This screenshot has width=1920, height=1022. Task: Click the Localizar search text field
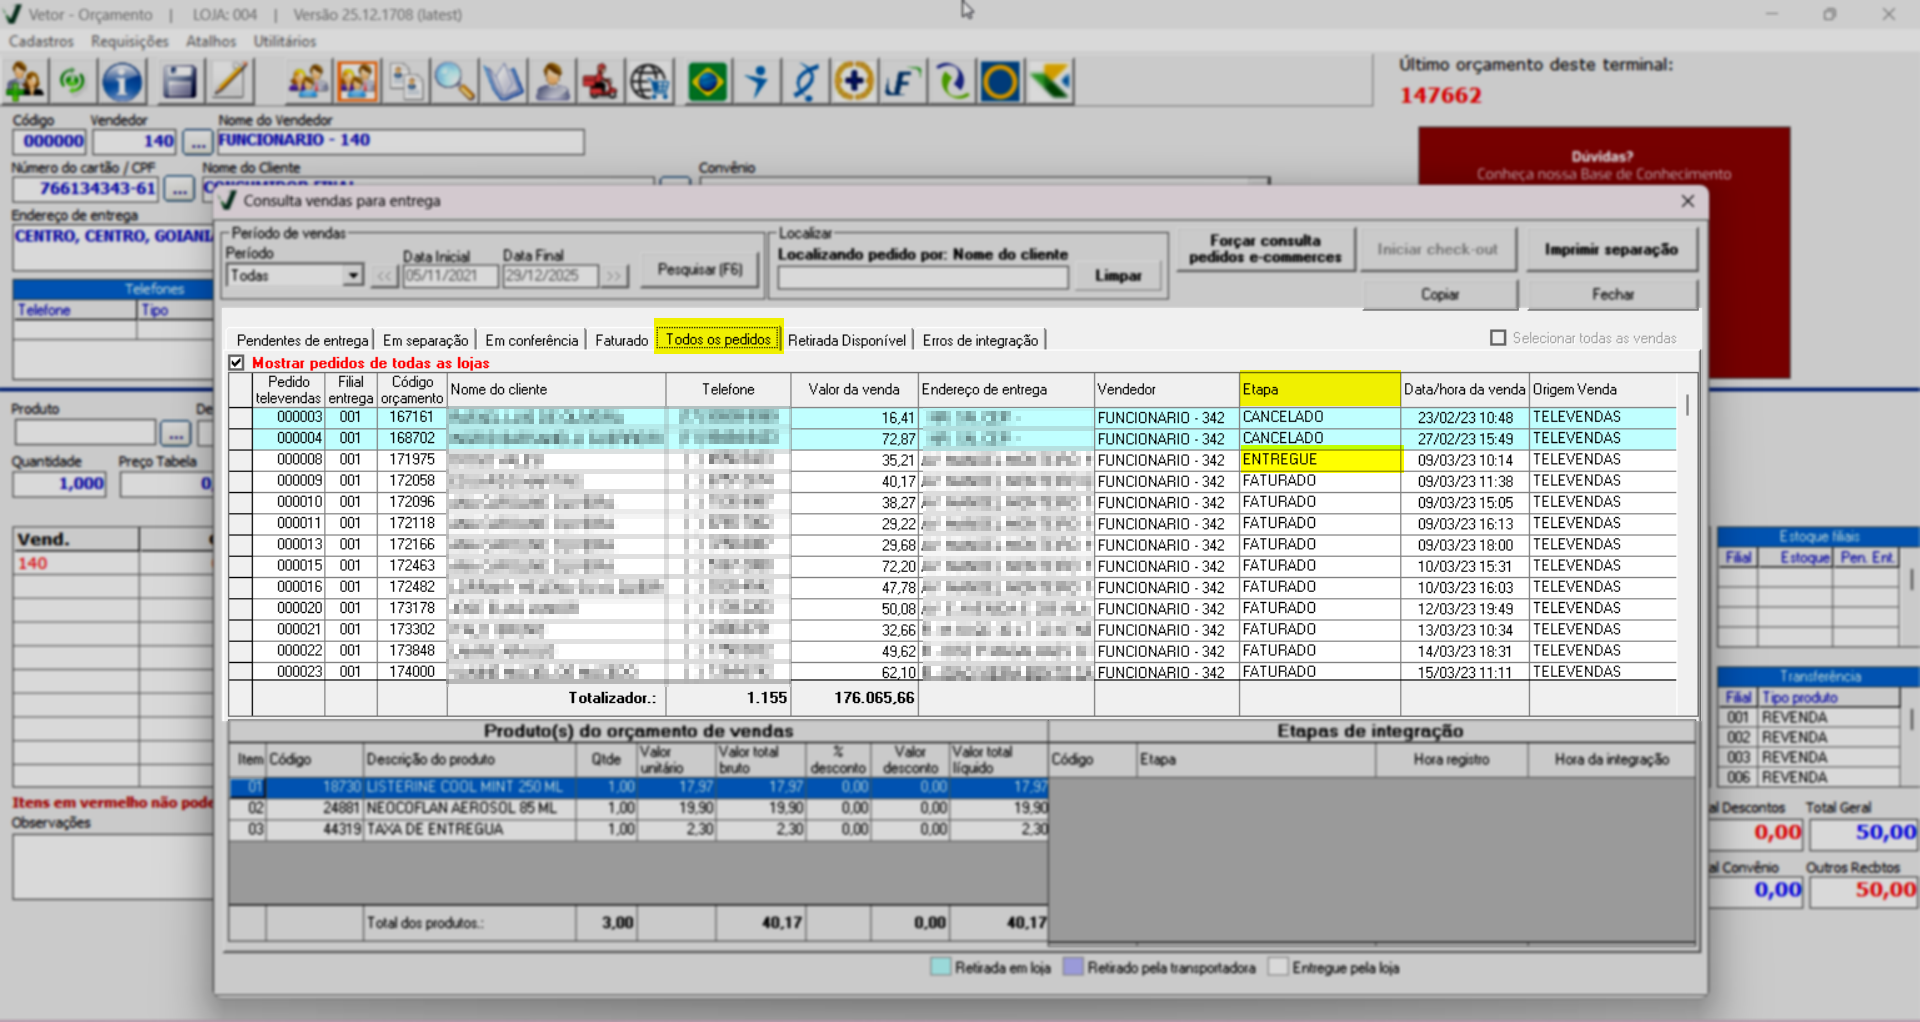pos(922,278)
